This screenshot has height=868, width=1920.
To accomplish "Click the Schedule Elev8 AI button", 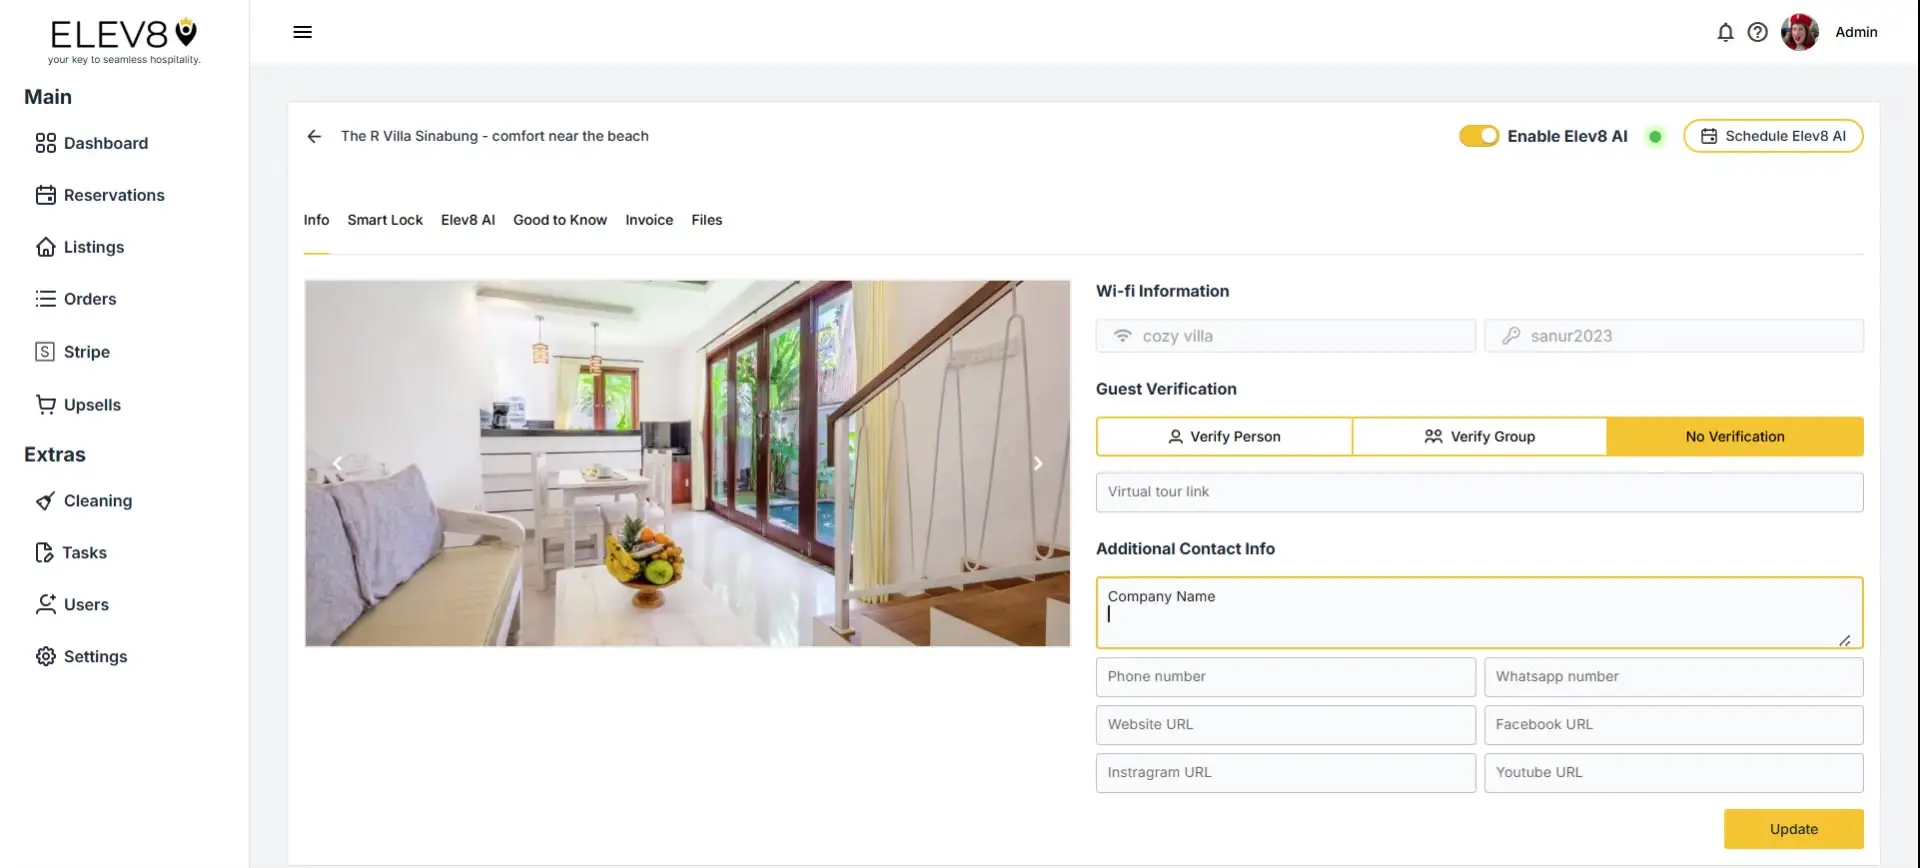I will (x=1773, y=136).
